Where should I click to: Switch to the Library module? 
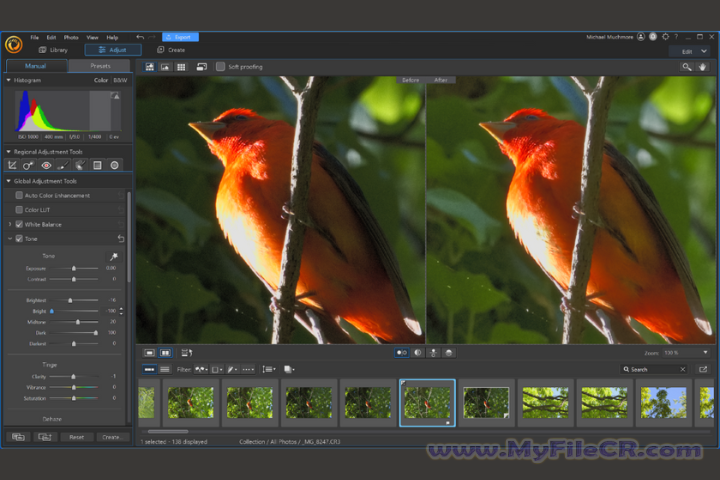pyautogui.click(x=53, y=50)
